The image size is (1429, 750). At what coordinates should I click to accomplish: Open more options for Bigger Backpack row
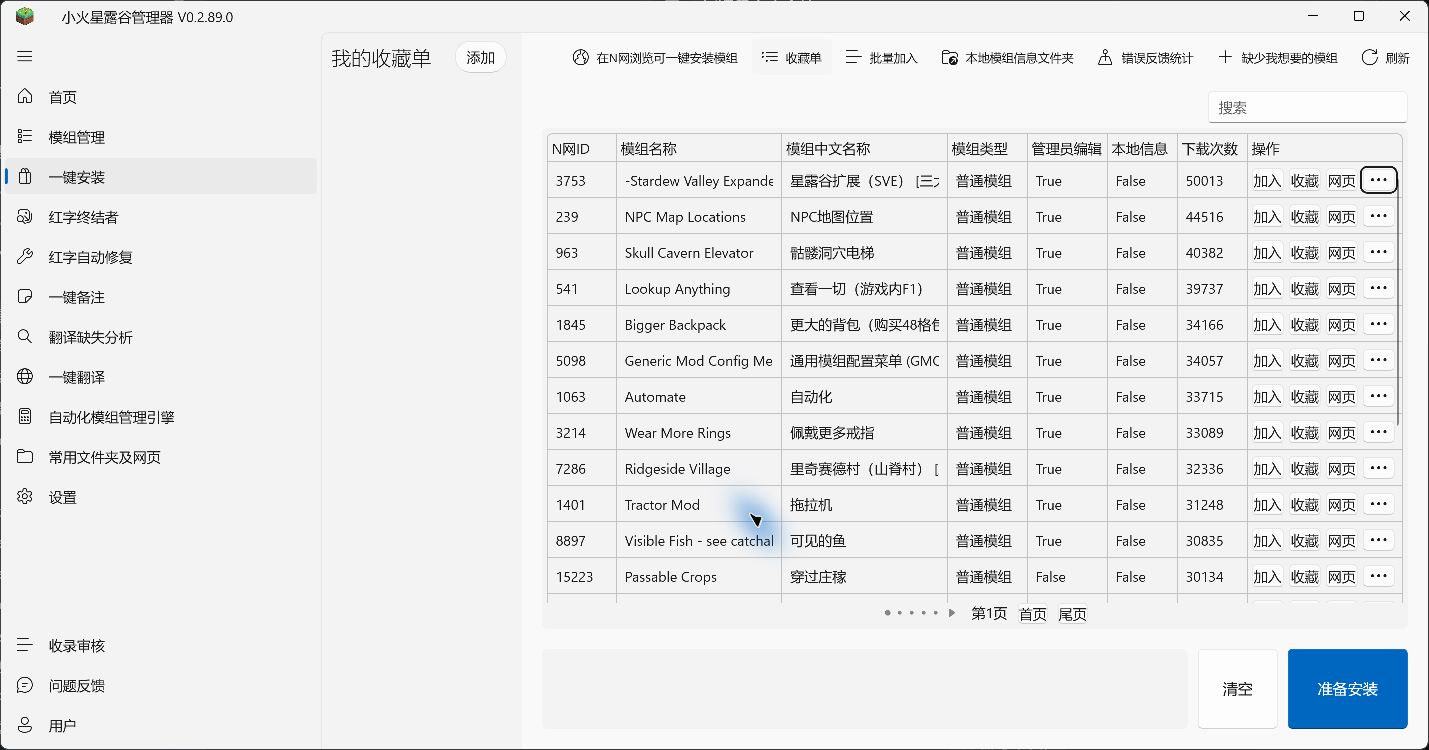pyautogui.click(x=1378, y=324)
